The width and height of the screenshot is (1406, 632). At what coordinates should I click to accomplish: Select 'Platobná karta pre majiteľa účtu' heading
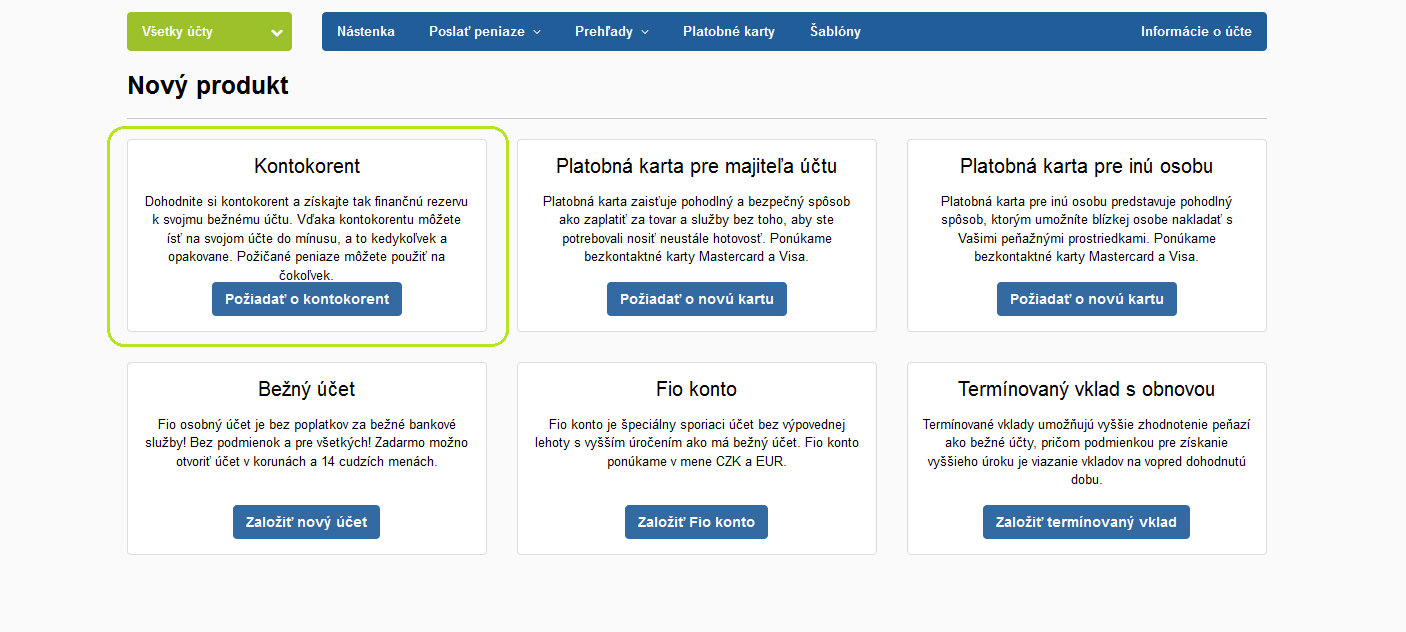[697, 166]
